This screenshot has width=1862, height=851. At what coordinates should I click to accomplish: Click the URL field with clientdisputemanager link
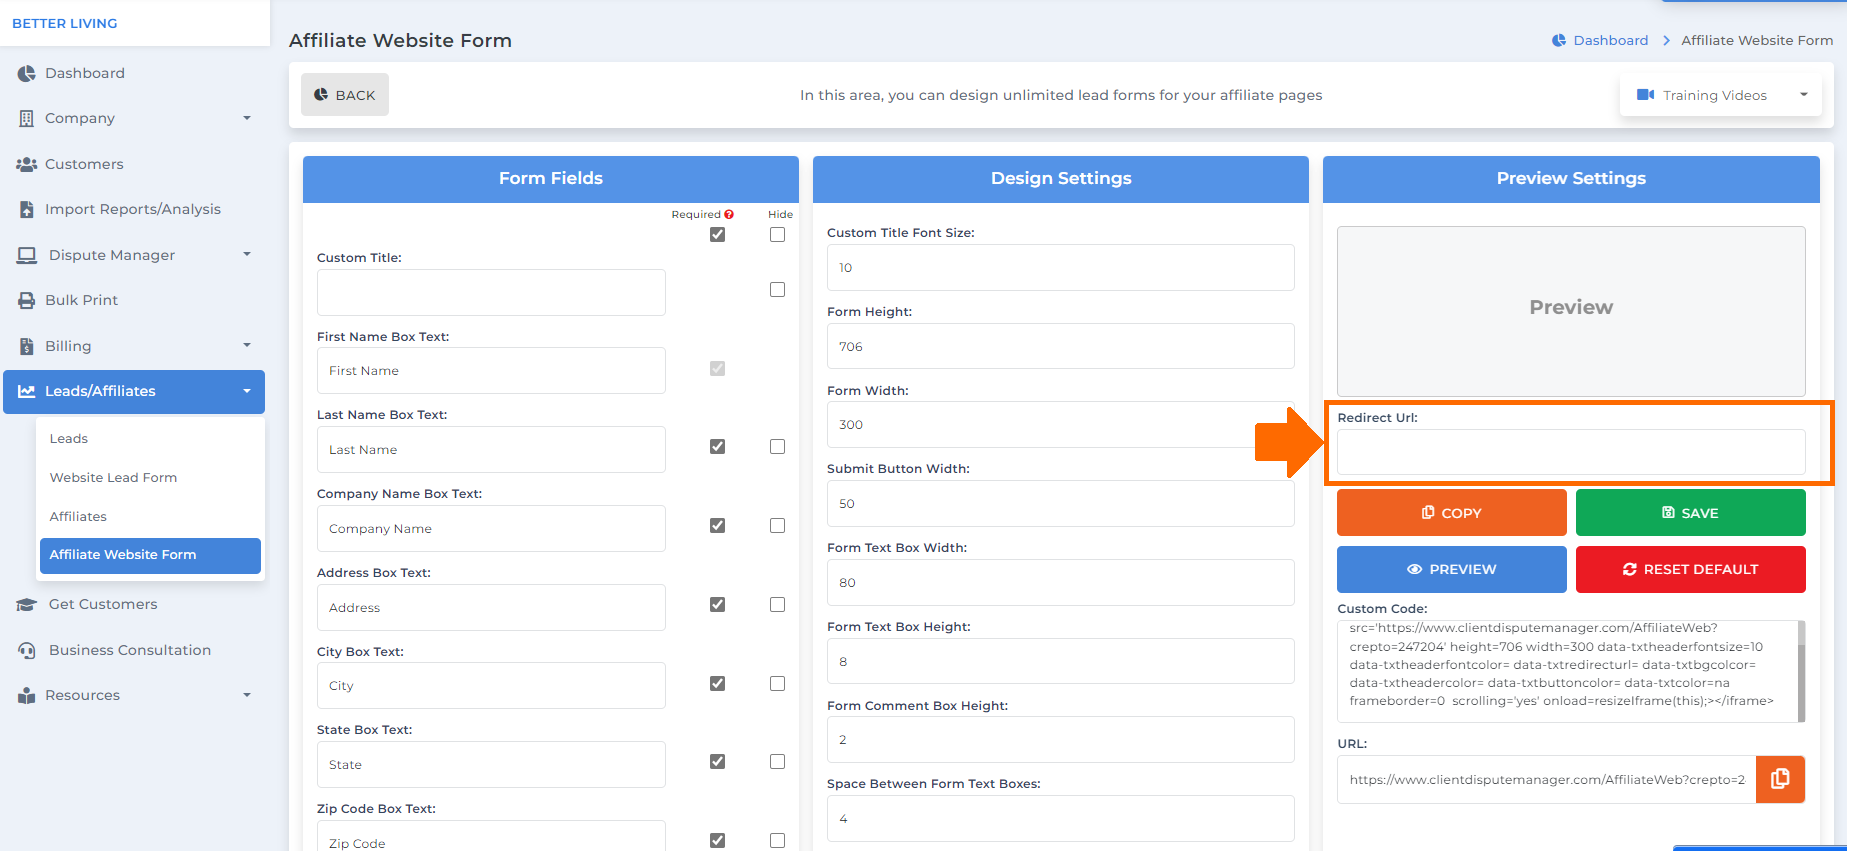click(1546, 779)
